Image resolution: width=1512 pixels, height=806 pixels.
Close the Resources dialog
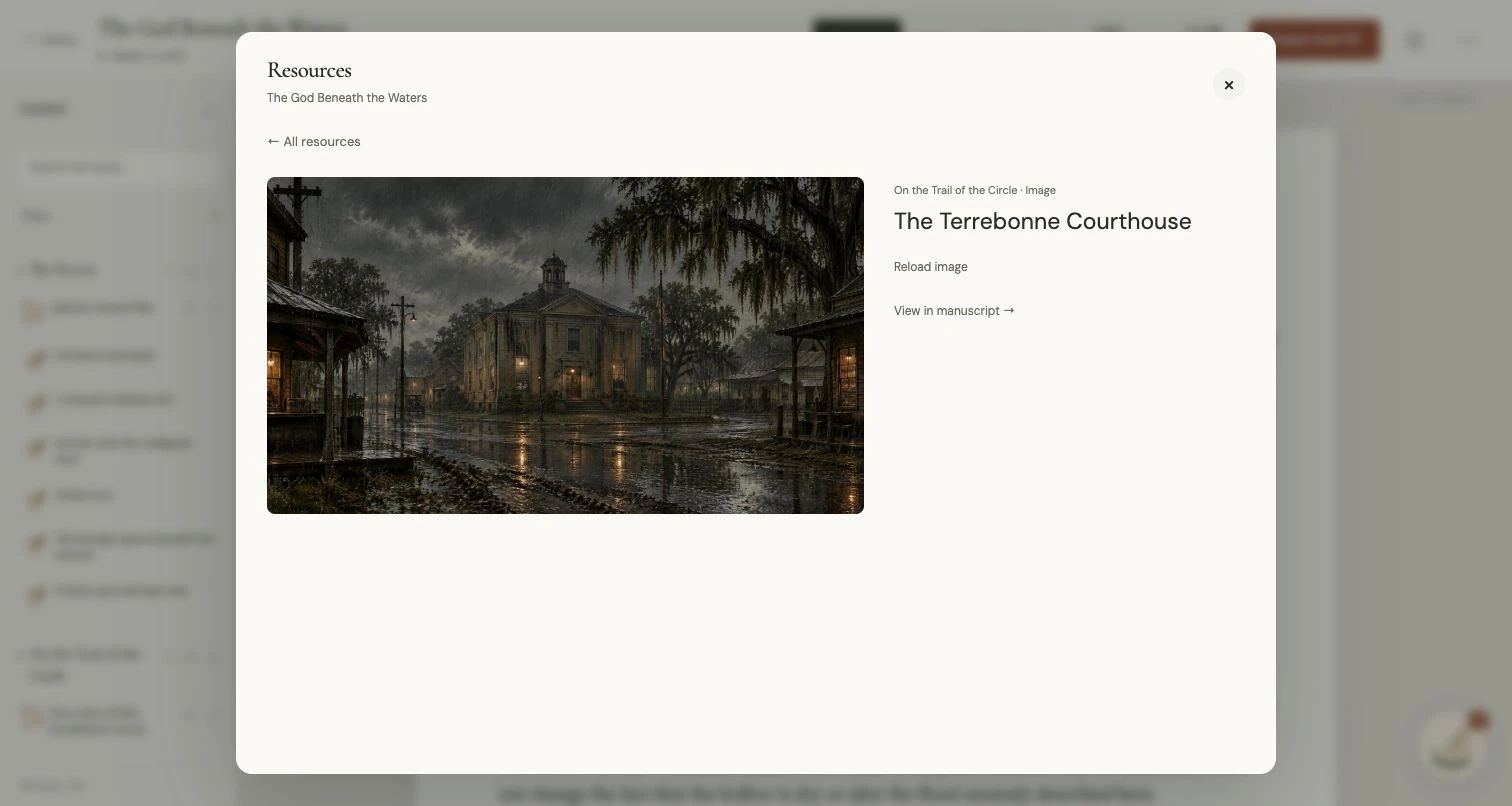coord(1229,85)
